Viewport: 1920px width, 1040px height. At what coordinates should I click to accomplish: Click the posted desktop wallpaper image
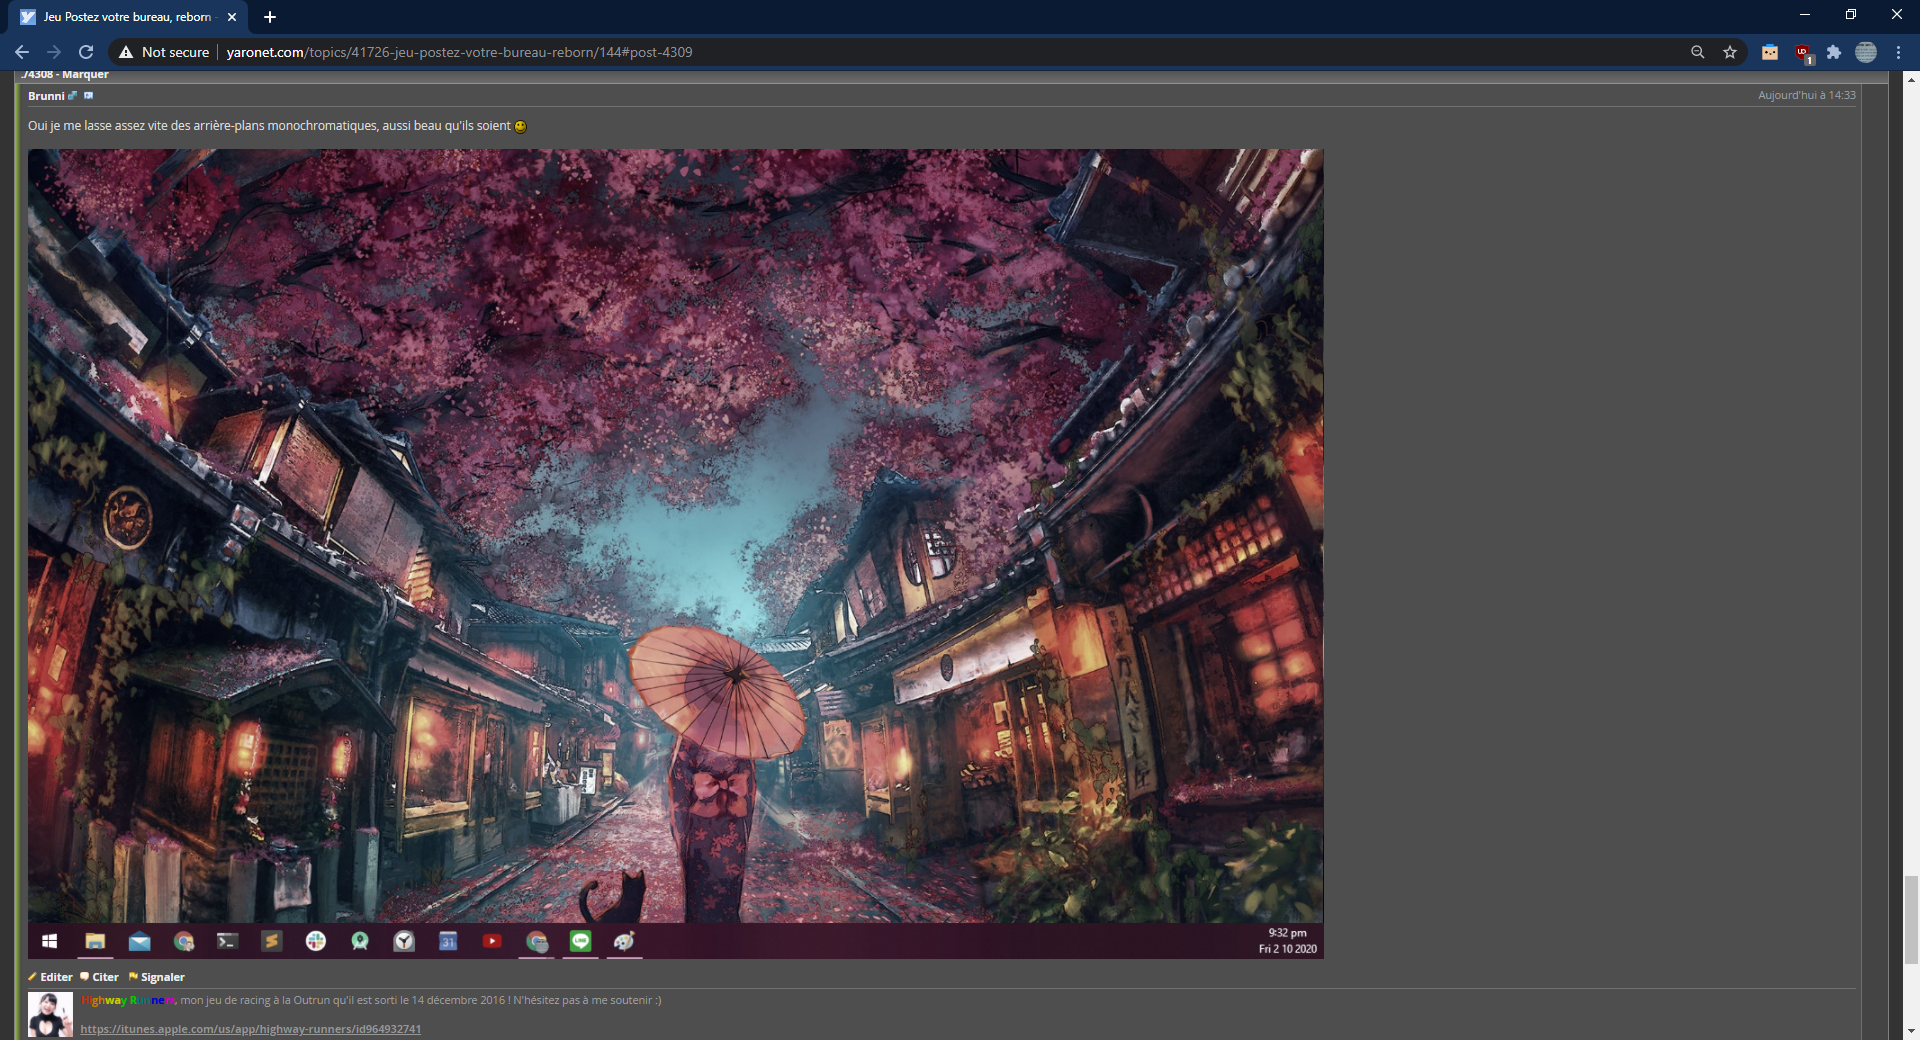(x=675, y=553)
